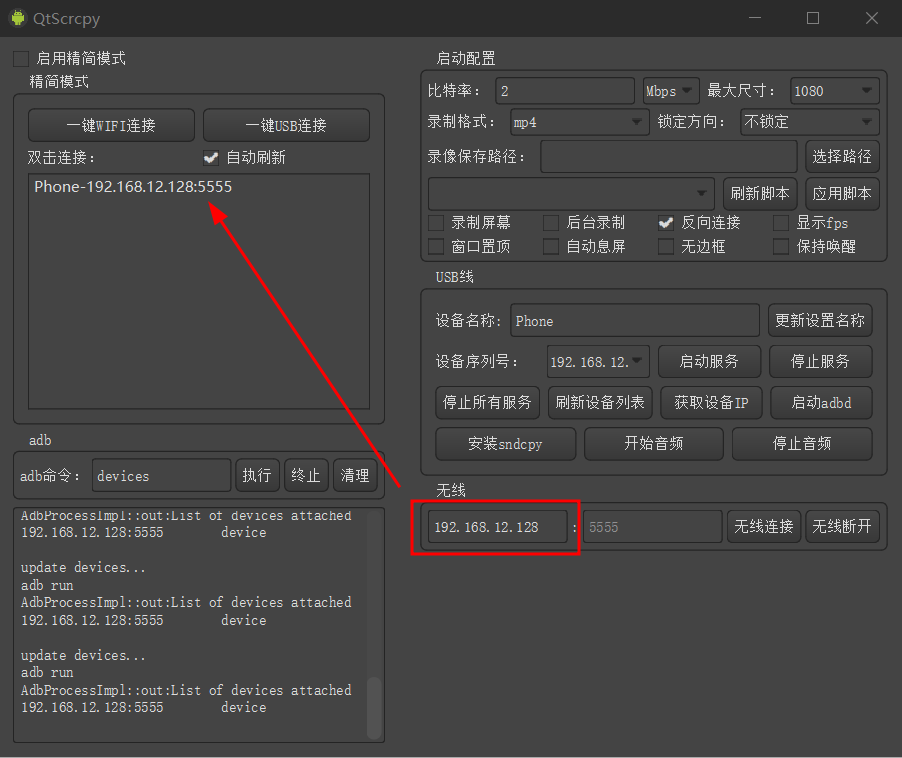This screenshot has width=902, height=758.
Task: Click the 更新设置名称 button
Action: click(x=820, y=320)
